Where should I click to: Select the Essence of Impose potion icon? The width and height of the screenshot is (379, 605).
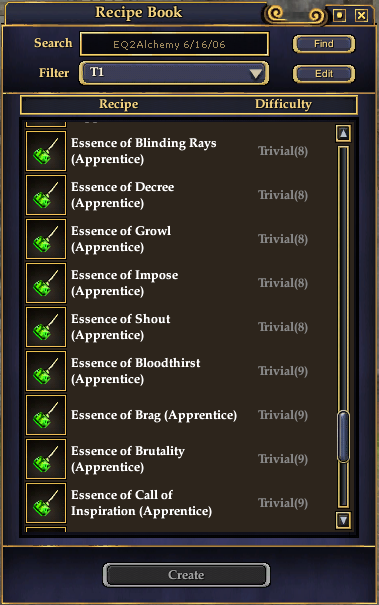[x=46, y=283]
